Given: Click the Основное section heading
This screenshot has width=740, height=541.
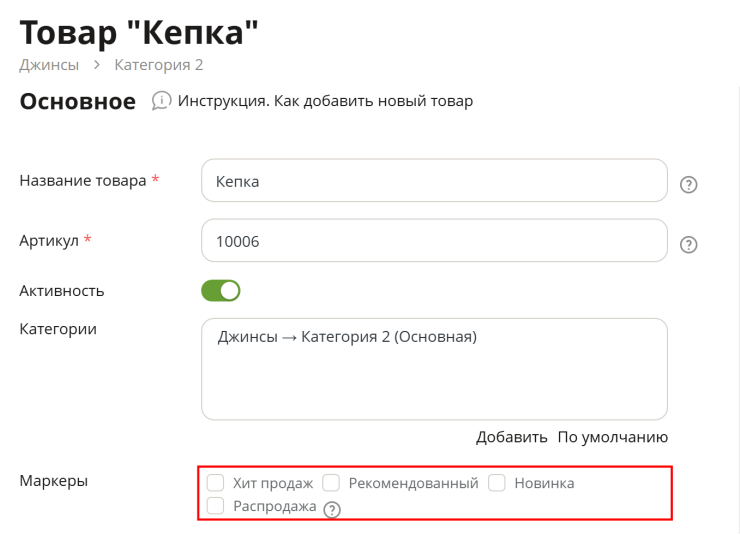Looking at the screenshot, I should point(78,101).
